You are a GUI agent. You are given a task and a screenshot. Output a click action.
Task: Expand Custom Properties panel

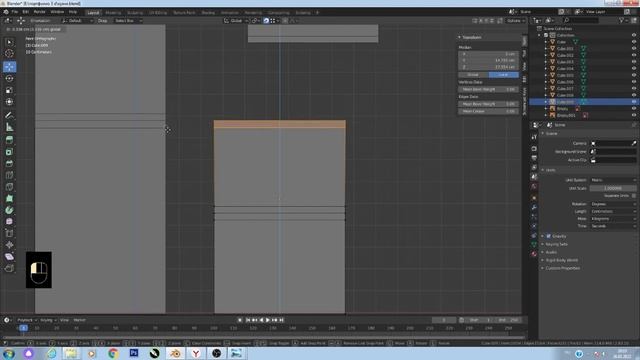coord(562,268)
